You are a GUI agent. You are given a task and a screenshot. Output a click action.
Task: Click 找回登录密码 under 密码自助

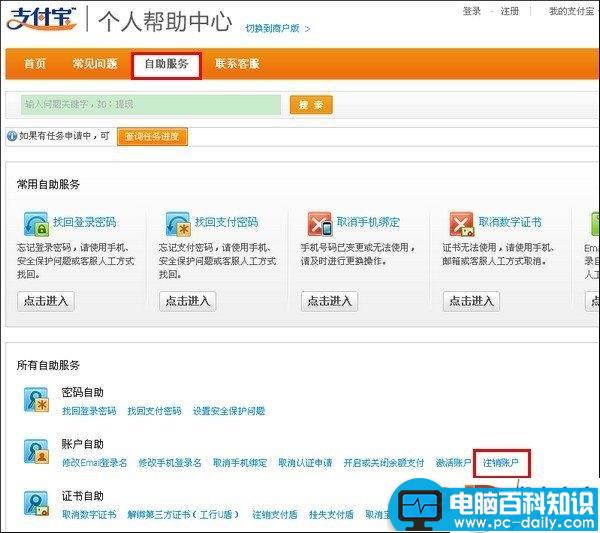89,411
